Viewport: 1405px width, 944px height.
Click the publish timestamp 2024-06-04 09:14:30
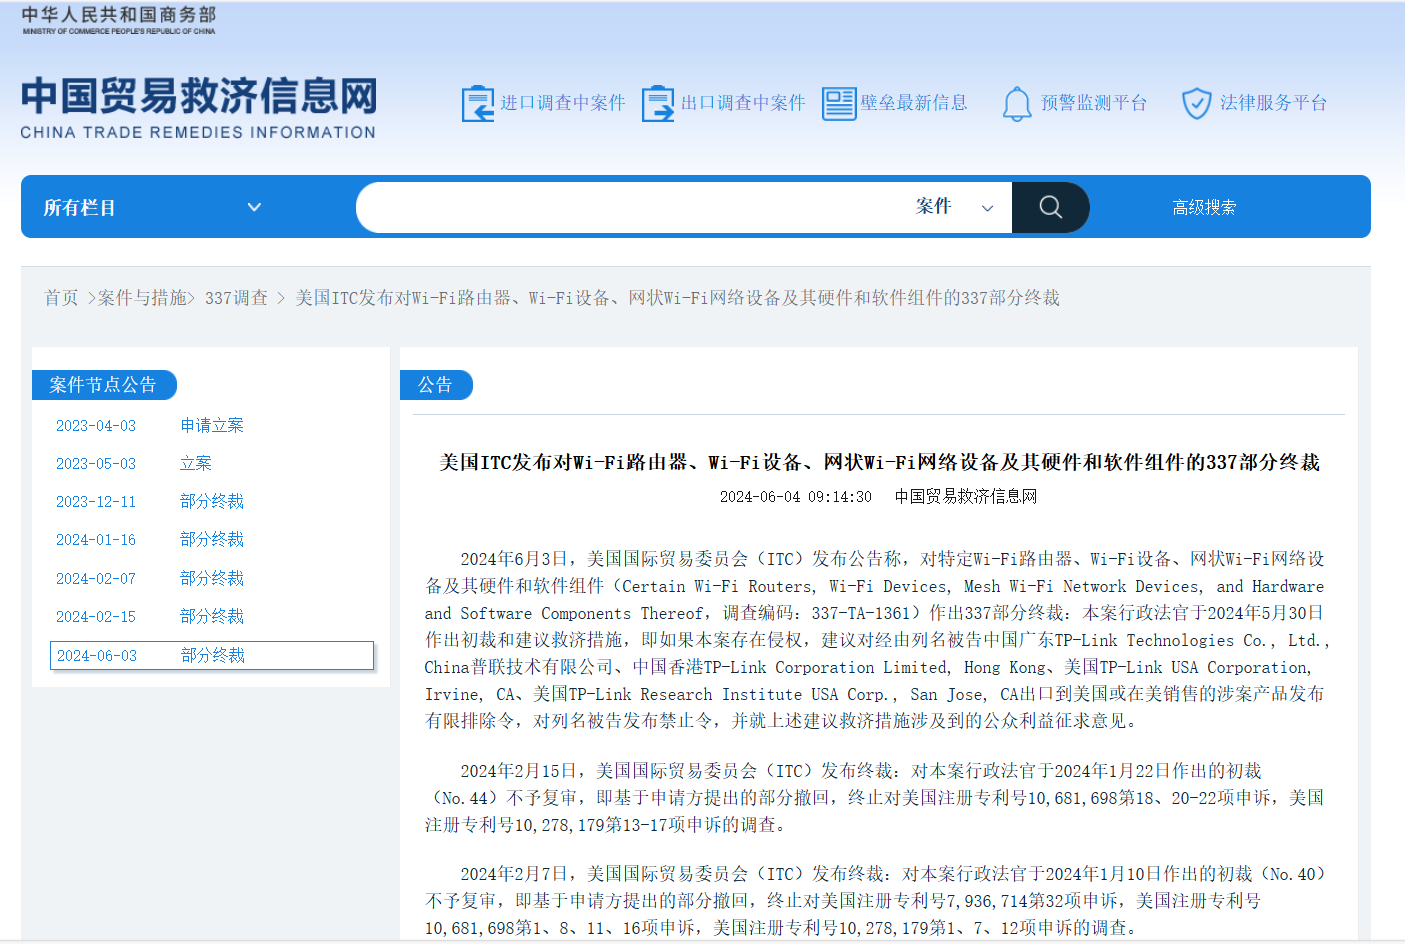pos(796,497)
